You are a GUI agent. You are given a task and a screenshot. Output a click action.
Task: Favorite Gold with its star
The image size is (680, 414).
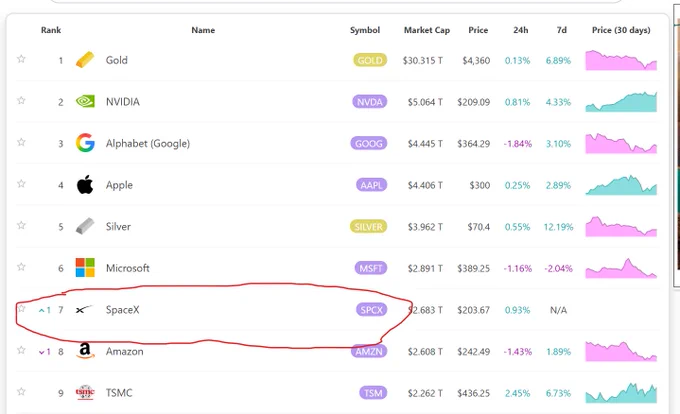[21, 59]
